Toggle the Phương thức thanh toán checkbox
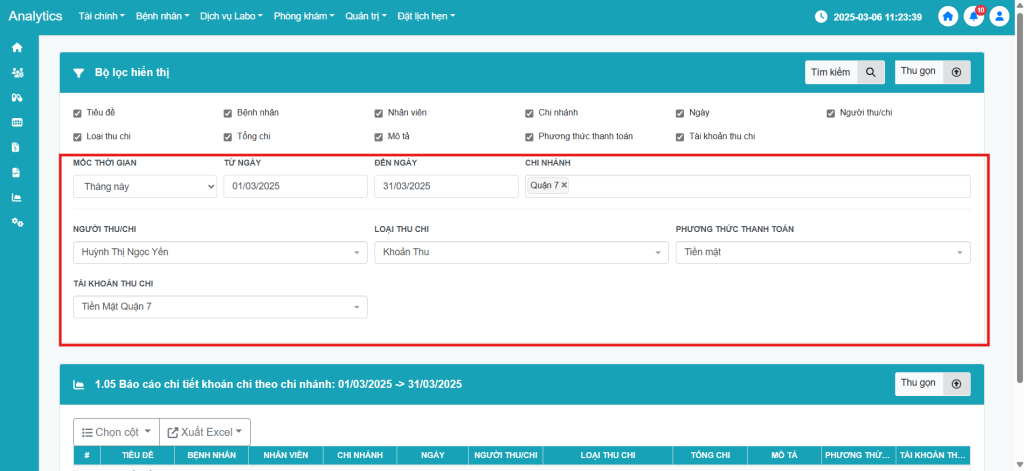This screenshot has height=471, width=1024. coord(530,137)
